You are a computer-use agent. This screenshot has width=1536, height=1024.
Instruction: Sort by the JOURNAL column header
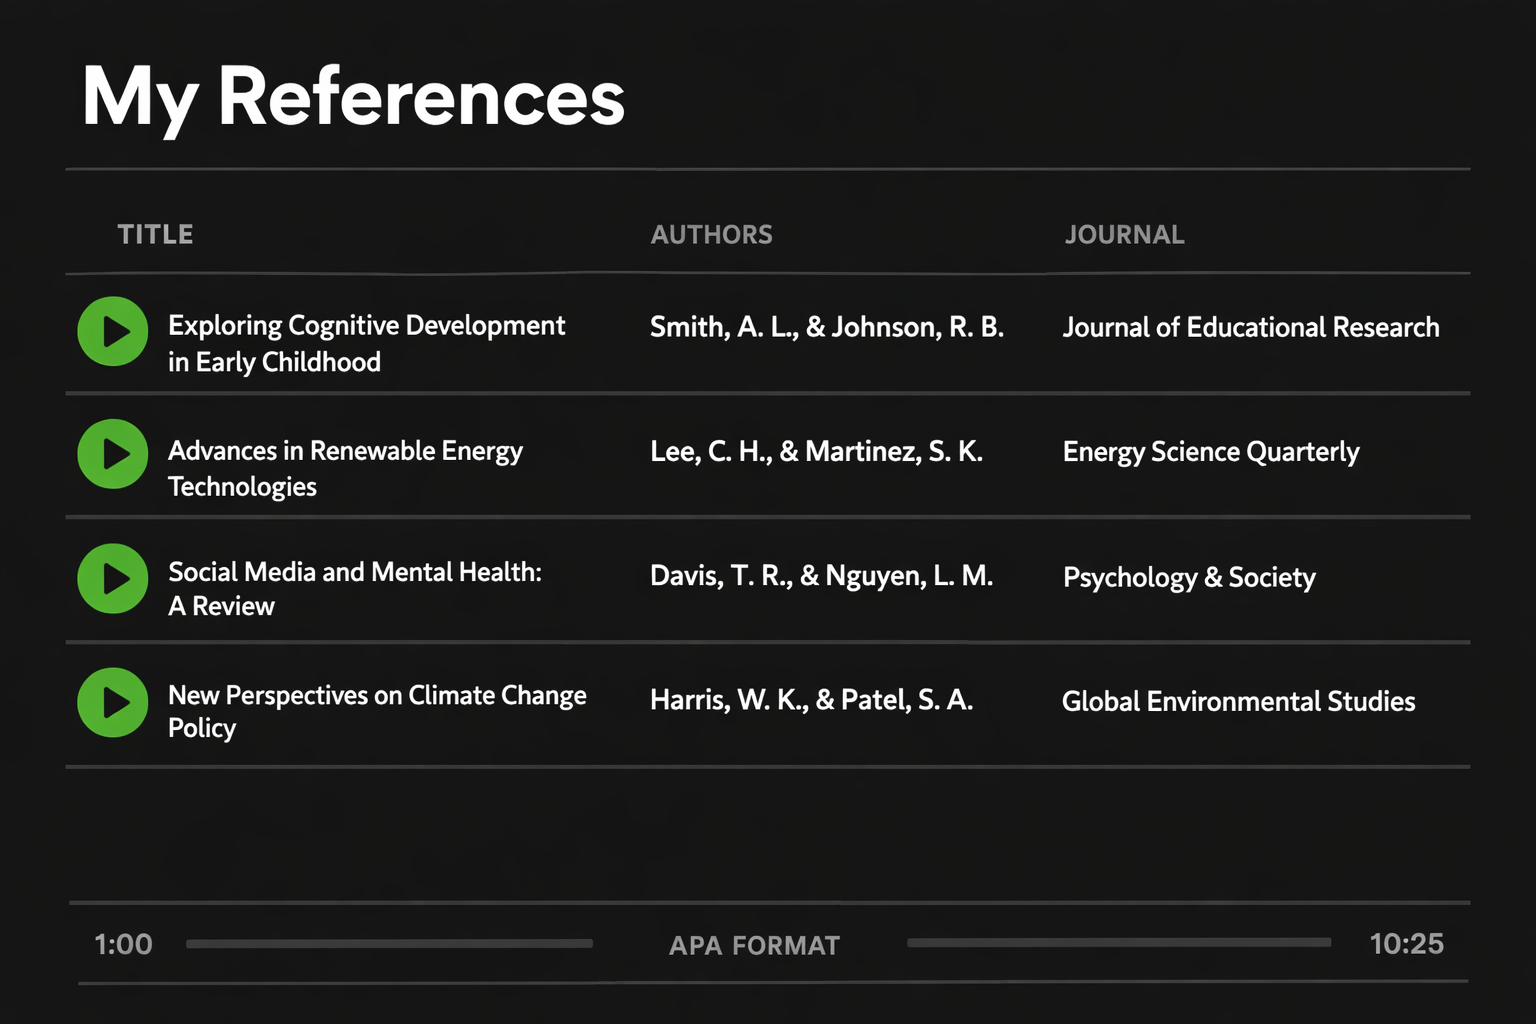(x=1124, y=235)
